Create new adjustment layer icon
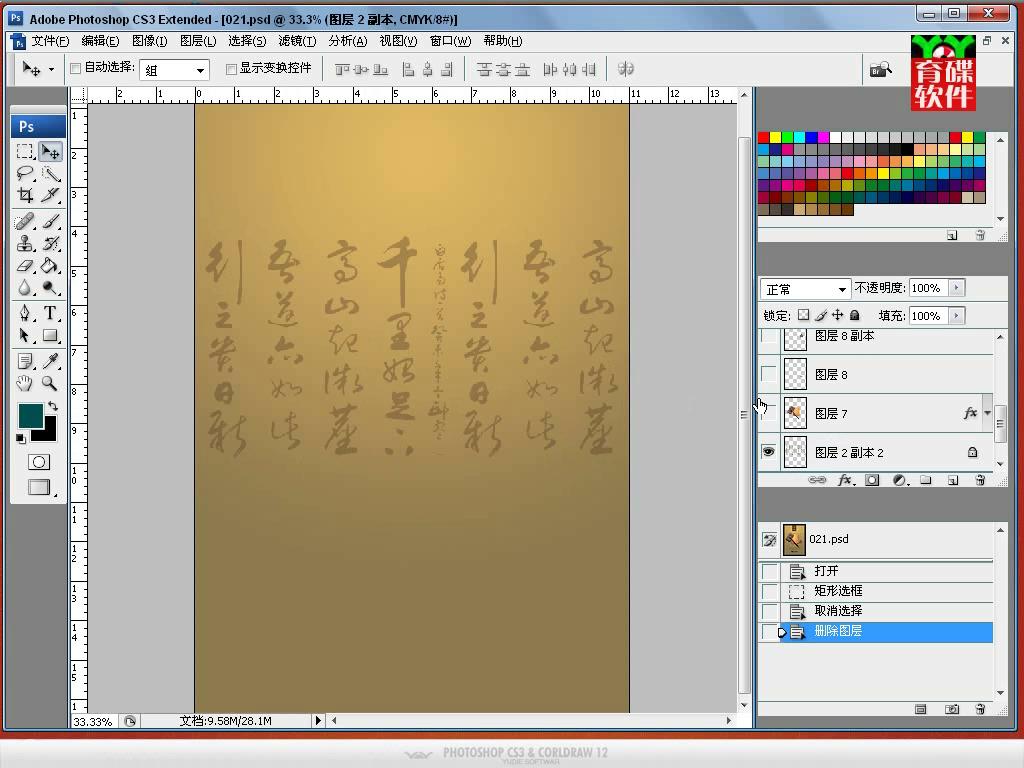The image size is (1024, 768). tap(900, 480)
